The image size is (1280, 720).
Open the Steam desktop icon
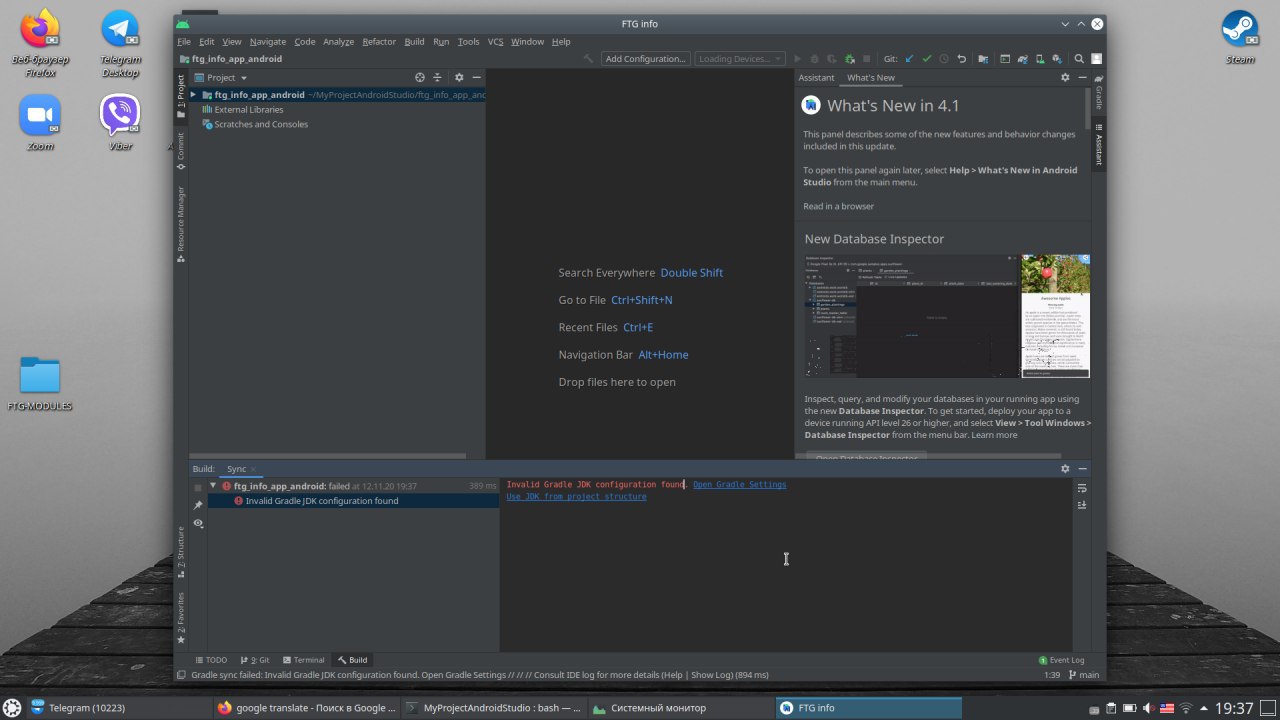coord(1240,35)
